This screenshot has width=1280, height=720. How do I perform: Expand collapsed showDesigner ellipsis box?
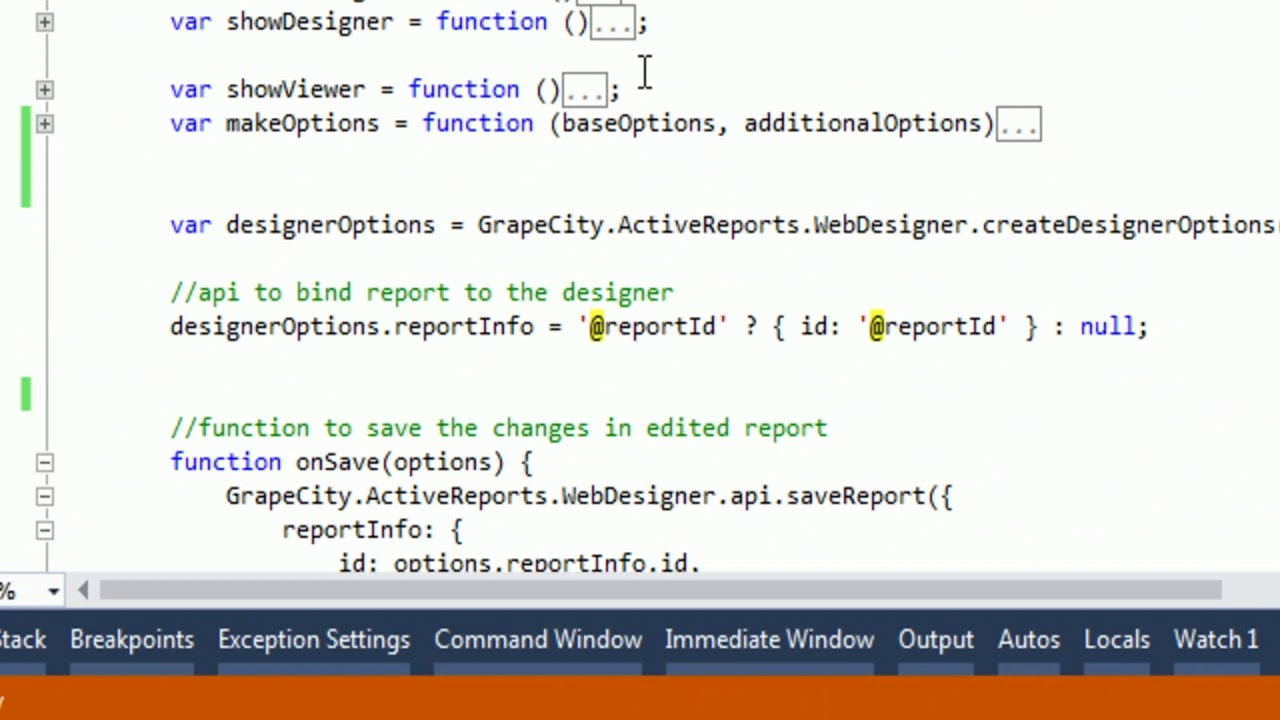click(612, 23)
